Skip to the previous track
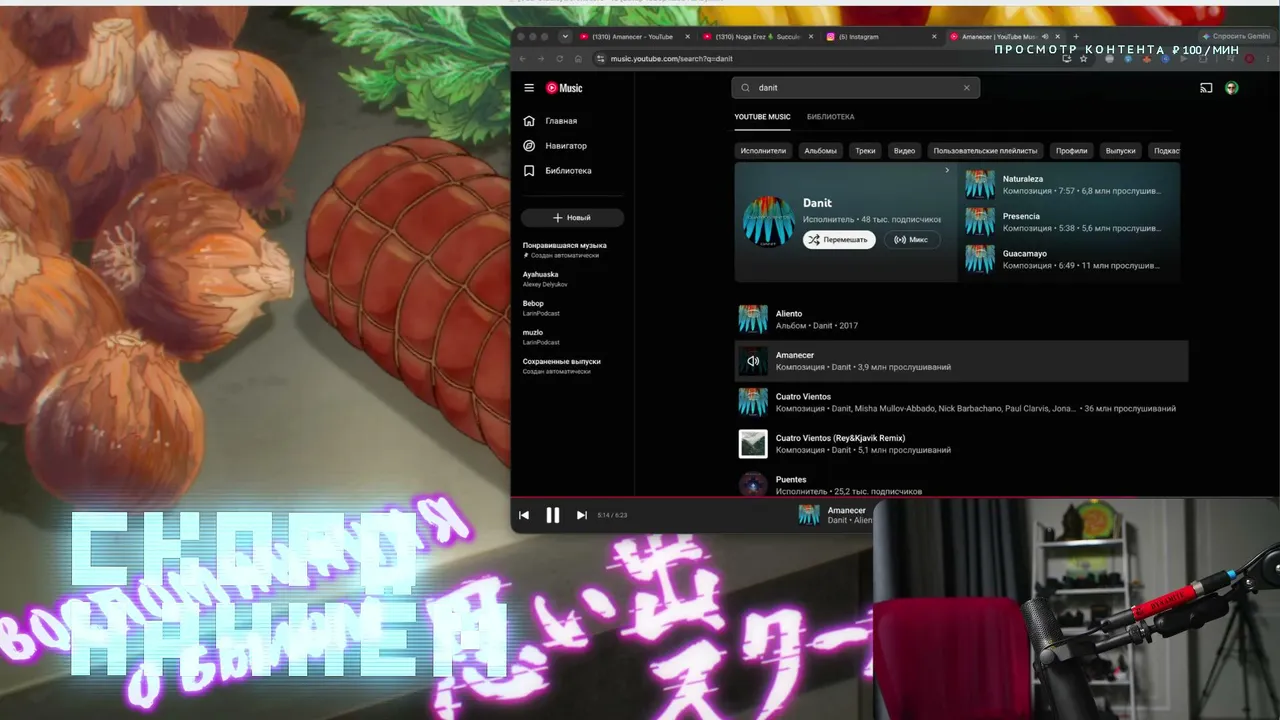Viewport: 1280px width, 720px height. [524, 515]
